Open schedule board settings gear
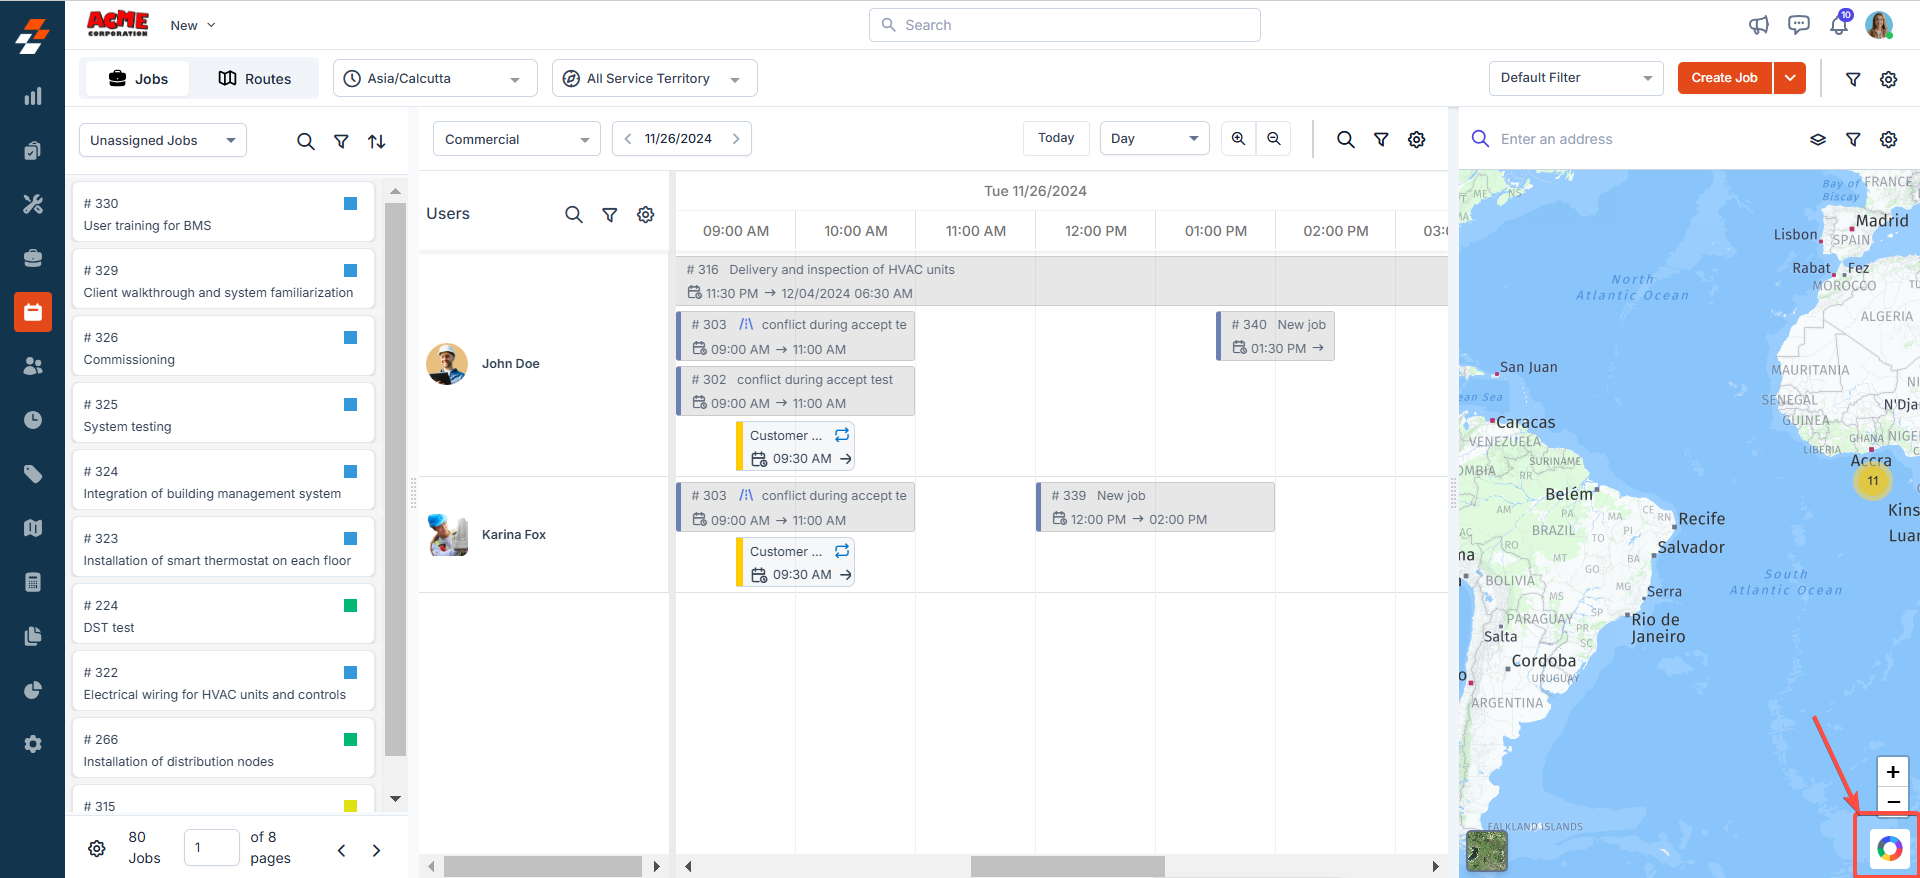Screen dimensions: 1920x878 [1416, 140]
